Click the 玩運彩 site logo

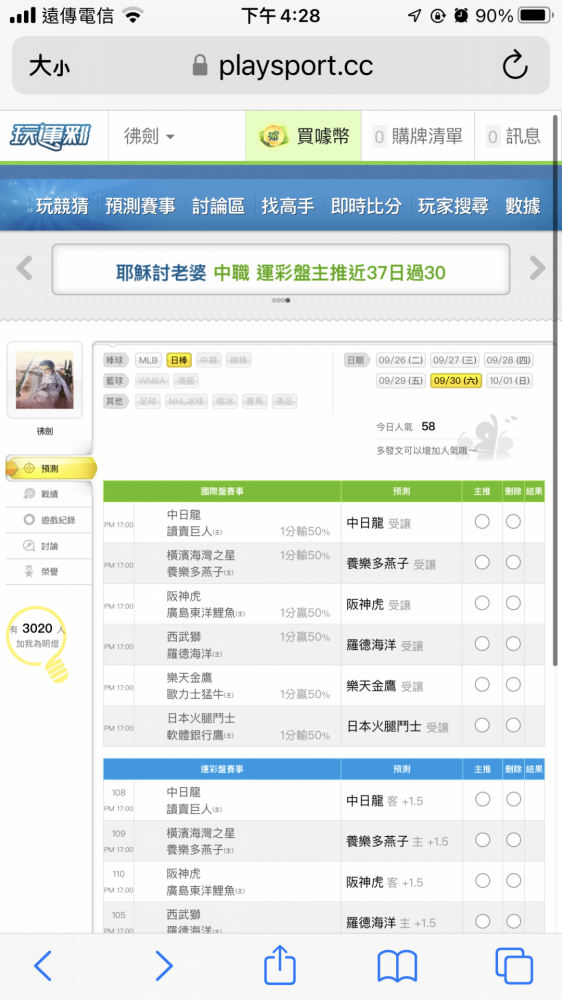[x=50, y=136]
